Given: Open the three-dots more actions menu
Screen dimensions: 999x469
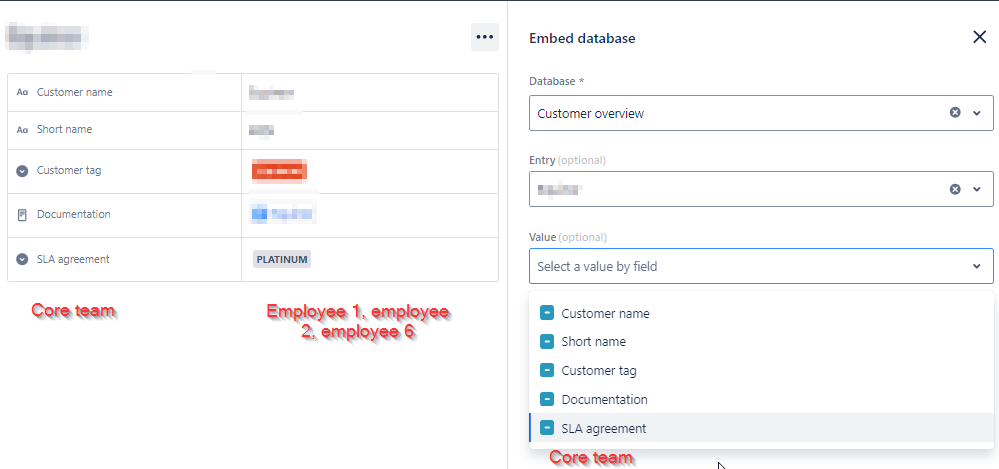Looking at the screenshot, I should [x=485, y=37].
